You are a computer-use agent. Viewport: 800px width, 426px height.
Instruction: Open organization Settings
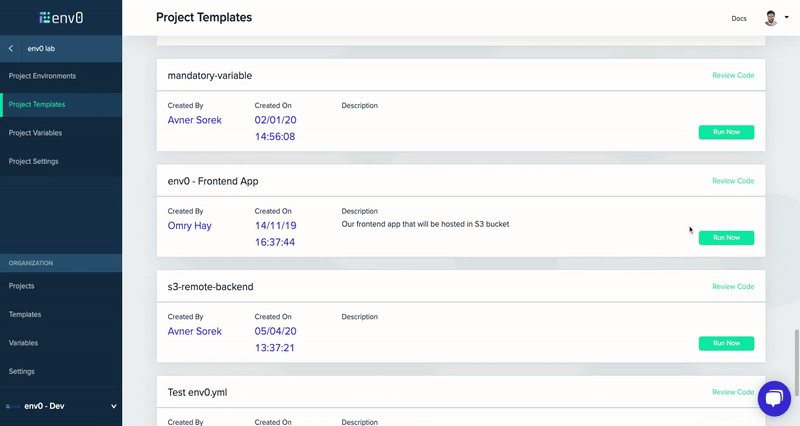coord(22,371)
